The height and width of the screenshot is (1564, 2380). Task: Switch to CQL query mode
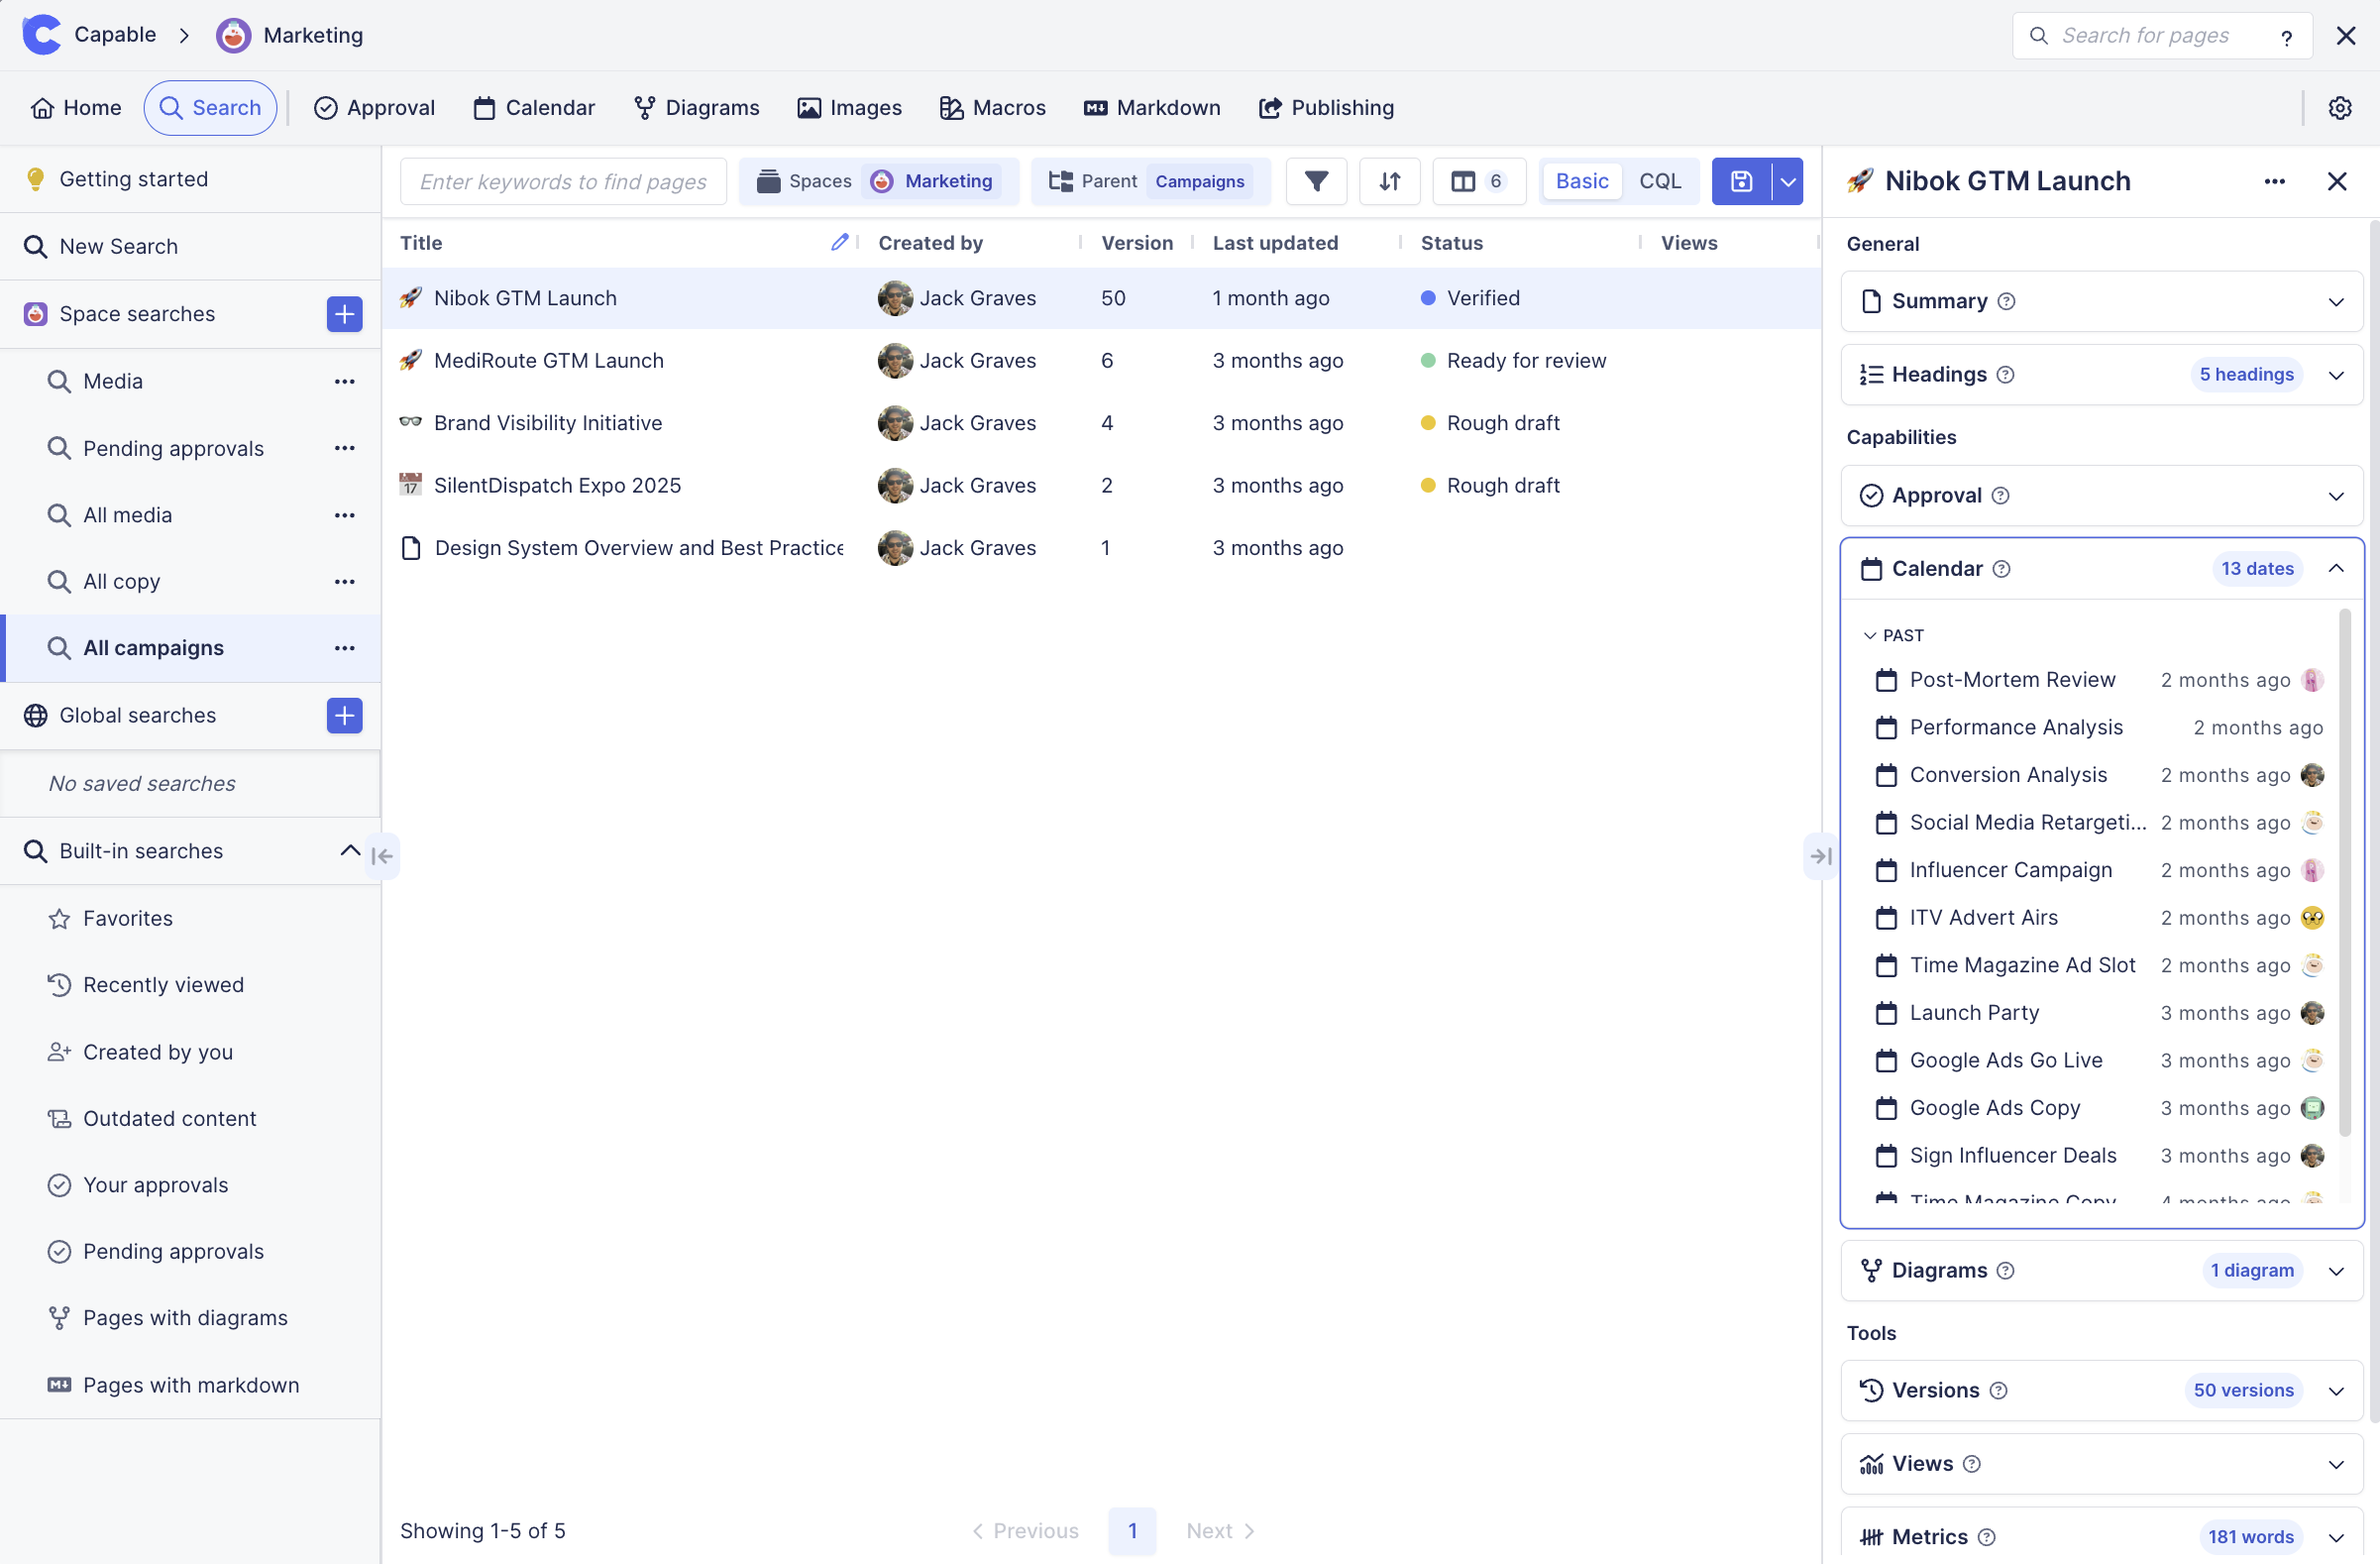tap(1659, 181)
